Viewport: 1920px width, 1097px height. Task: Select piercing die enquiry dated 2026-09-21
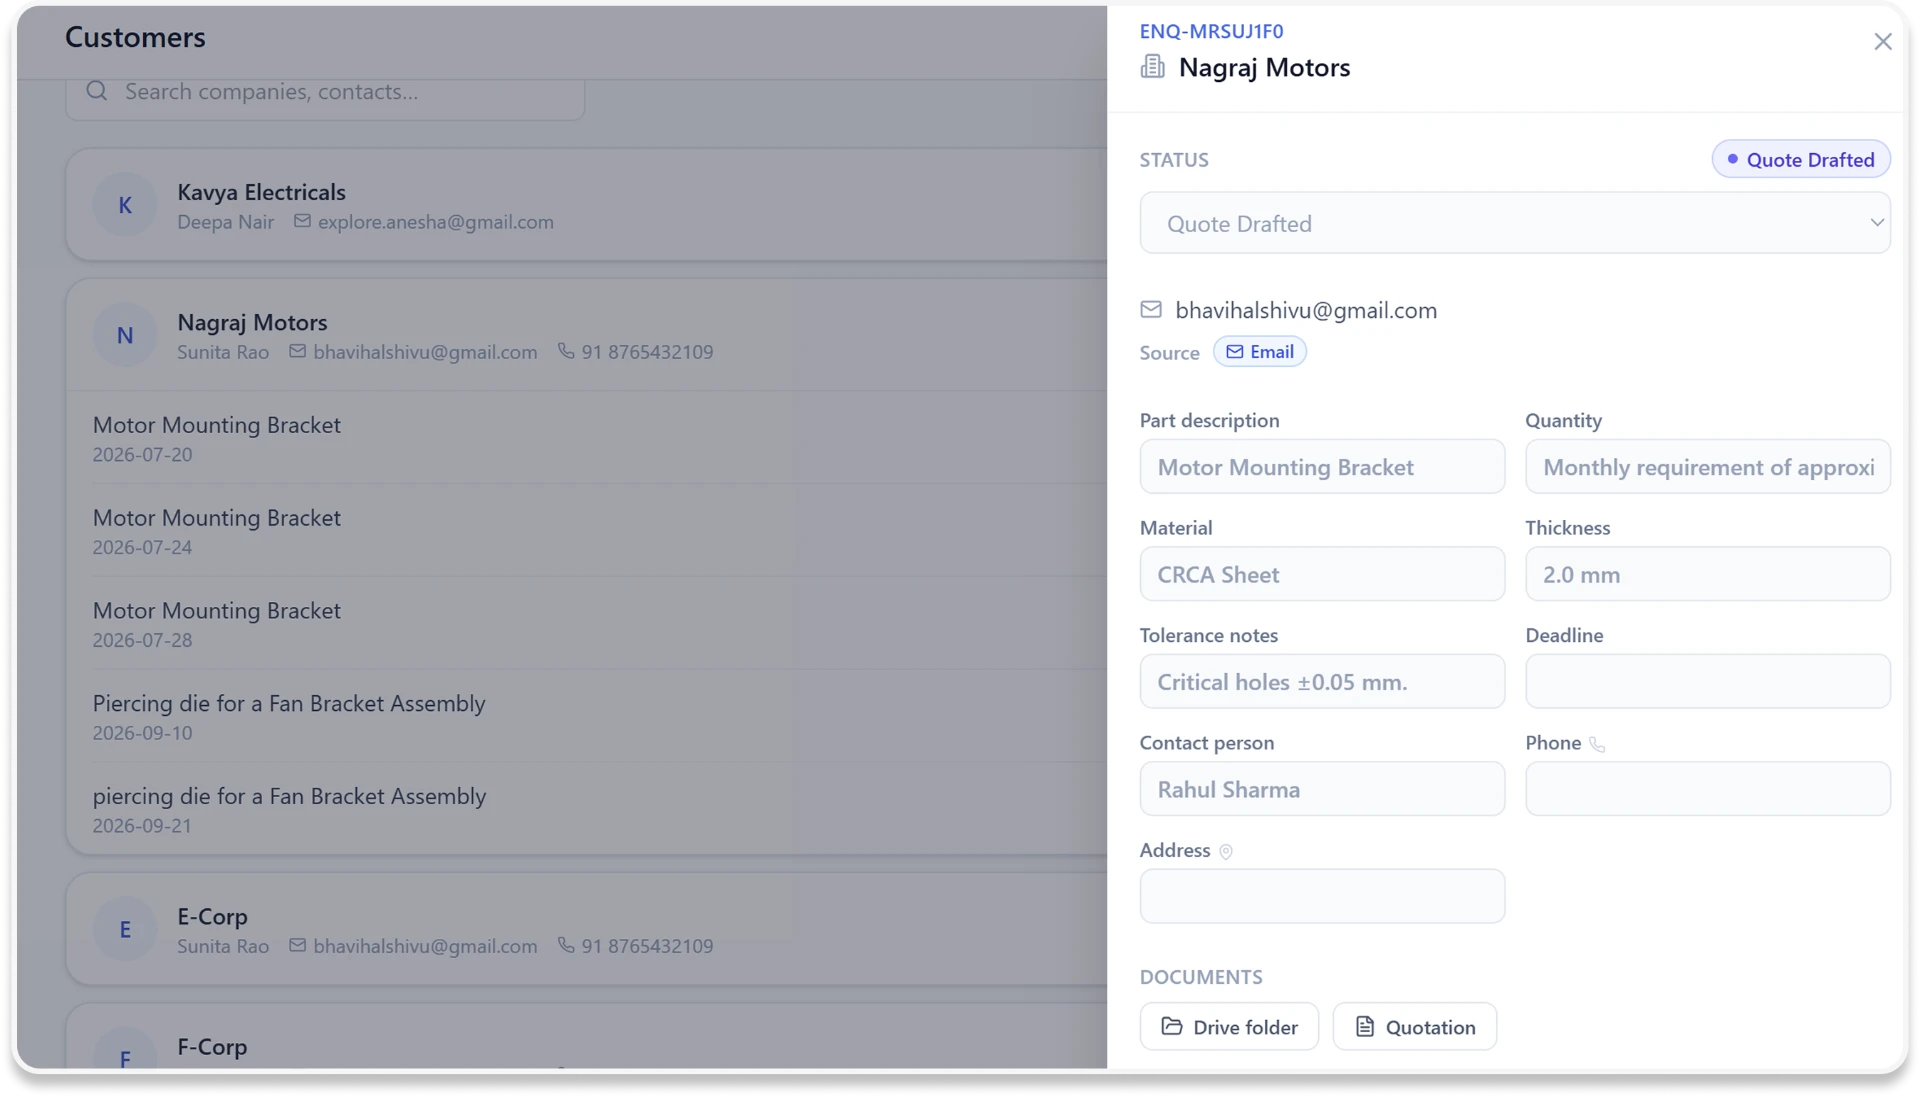[599, 810]
